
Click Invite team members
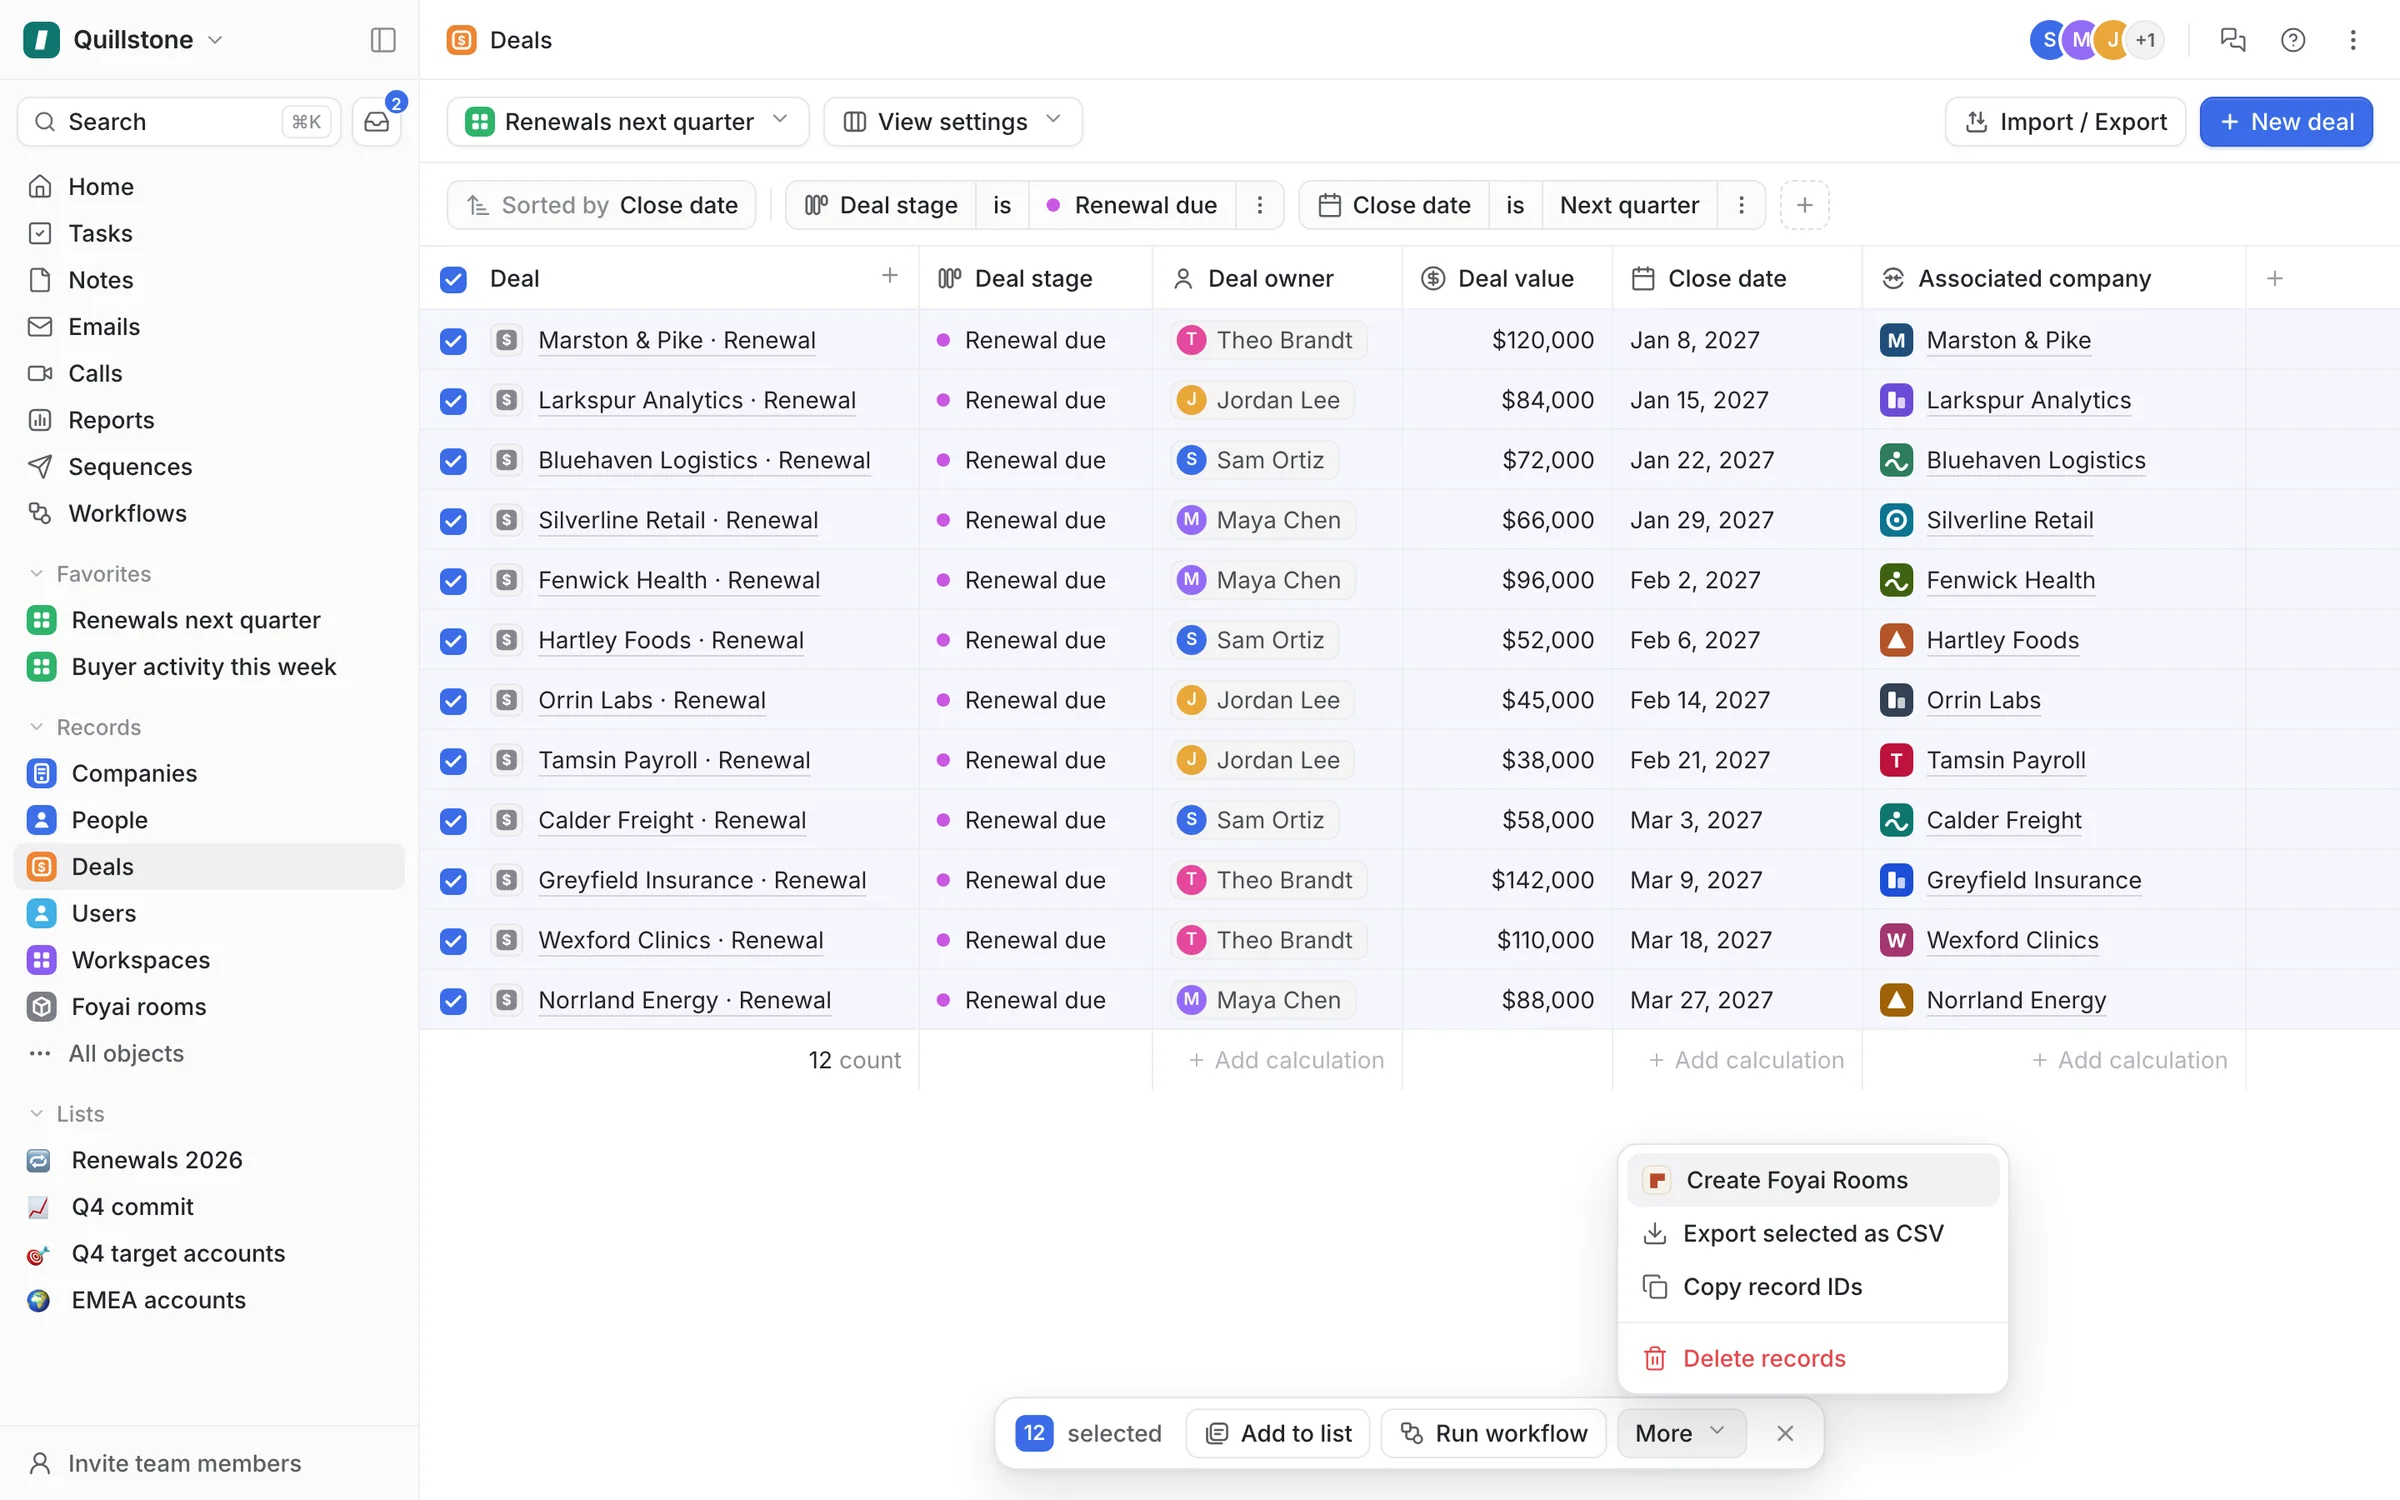pos(165,1463)
